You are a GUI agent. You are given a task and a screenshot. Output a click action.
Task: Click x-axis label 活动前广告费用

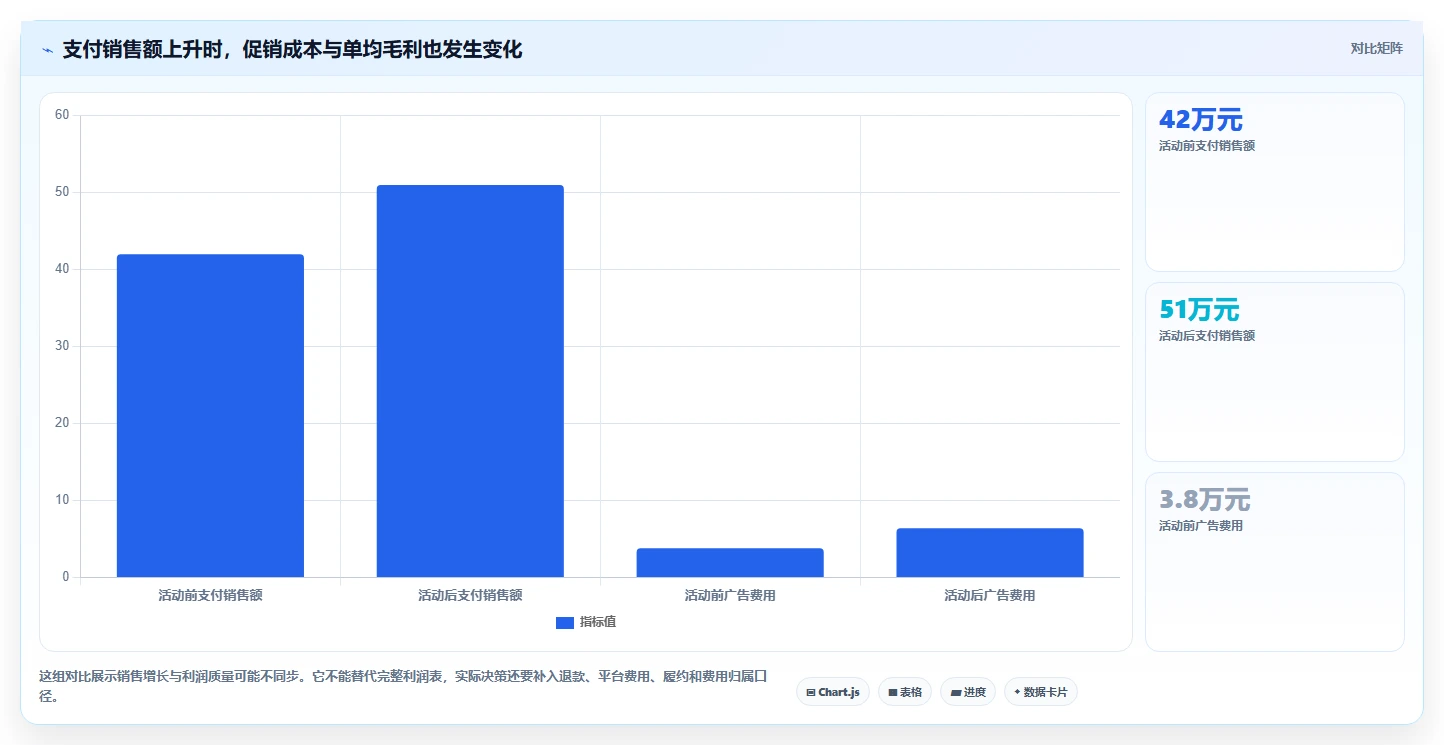click(x=730, y=595)
